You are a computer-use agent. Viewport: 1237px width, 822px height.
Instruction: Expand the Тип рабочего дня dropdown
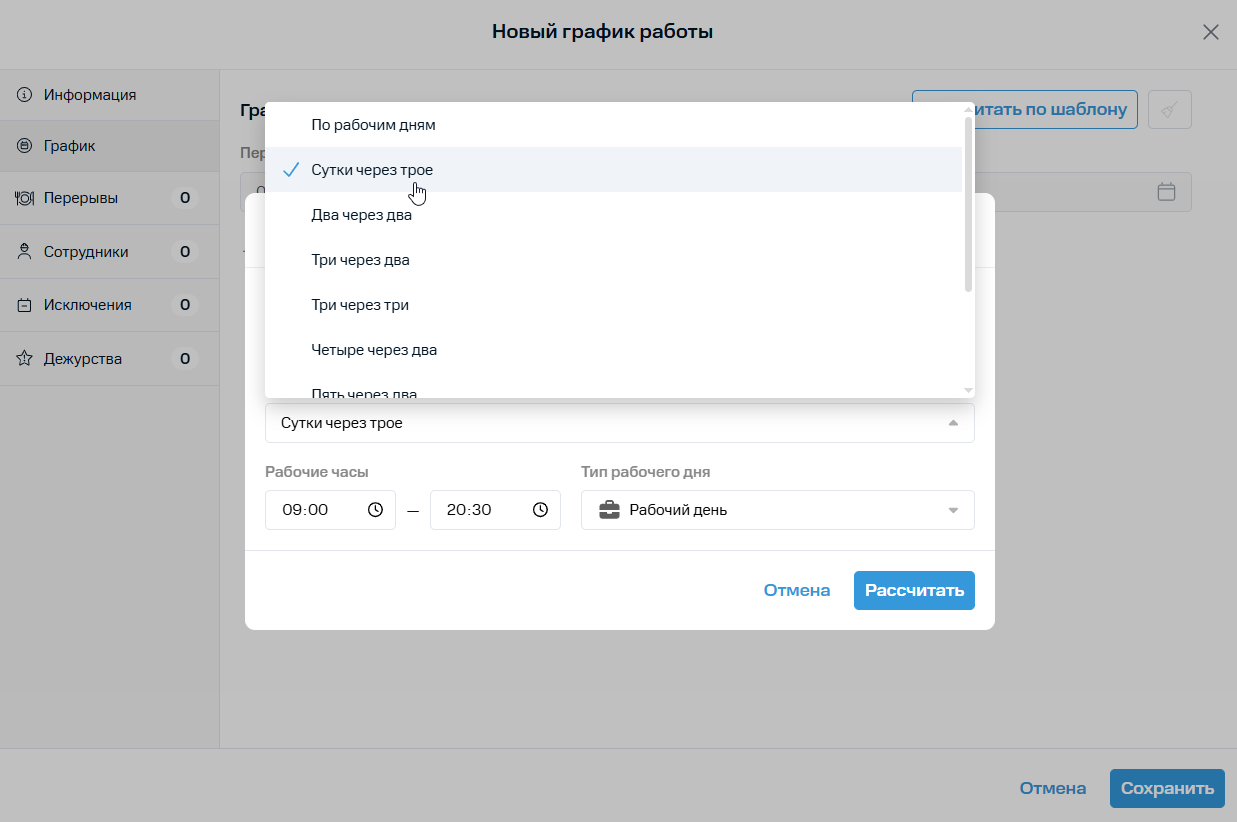click(777, 510)
